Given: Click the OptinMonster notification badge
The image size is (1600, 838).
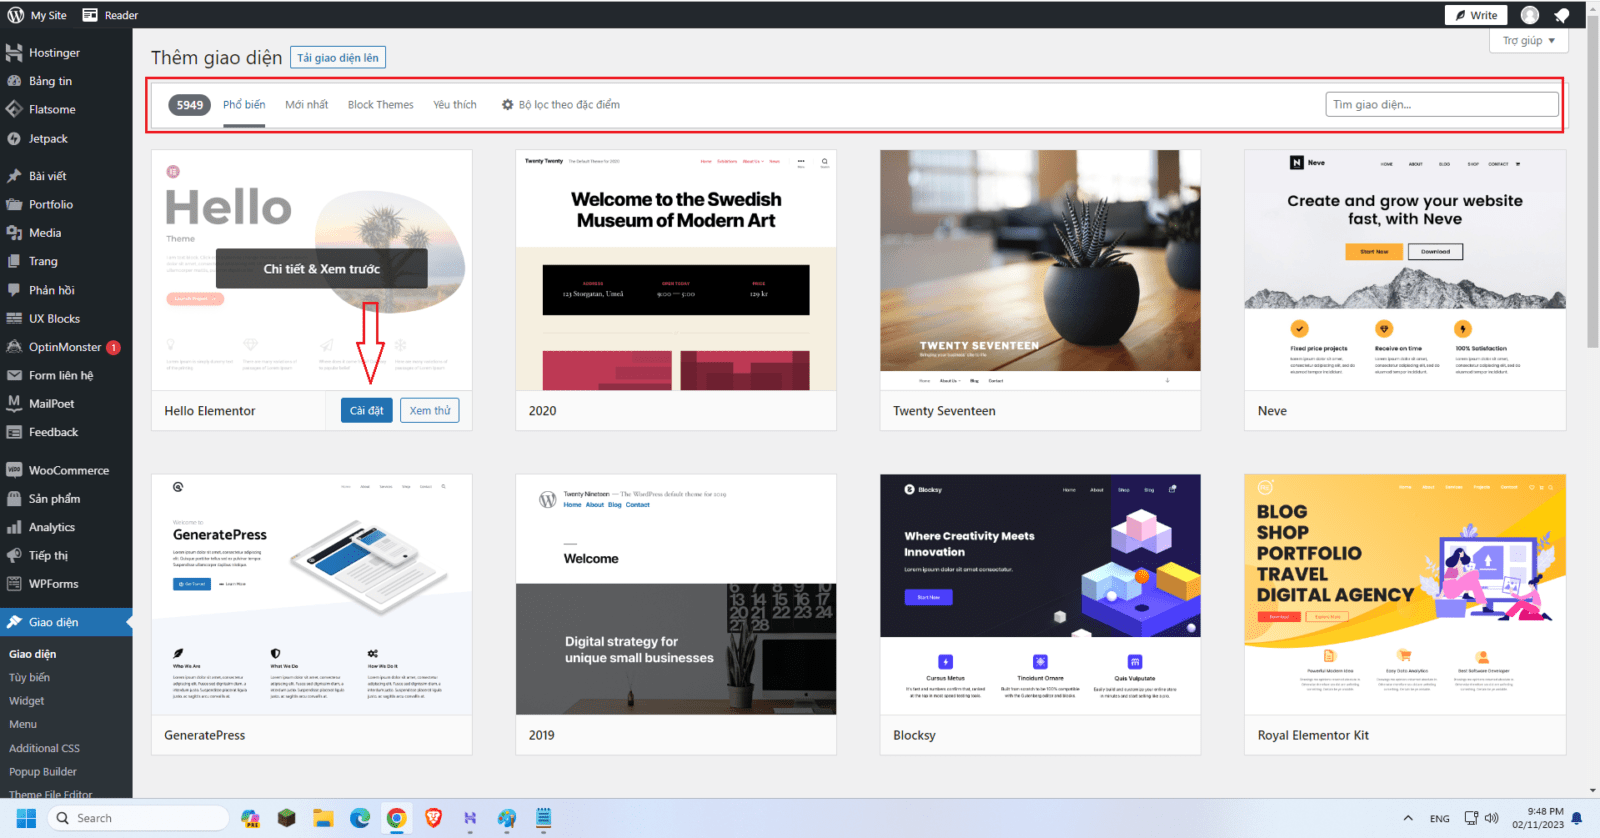Looking at the screenshot, I should pos(114,348).
